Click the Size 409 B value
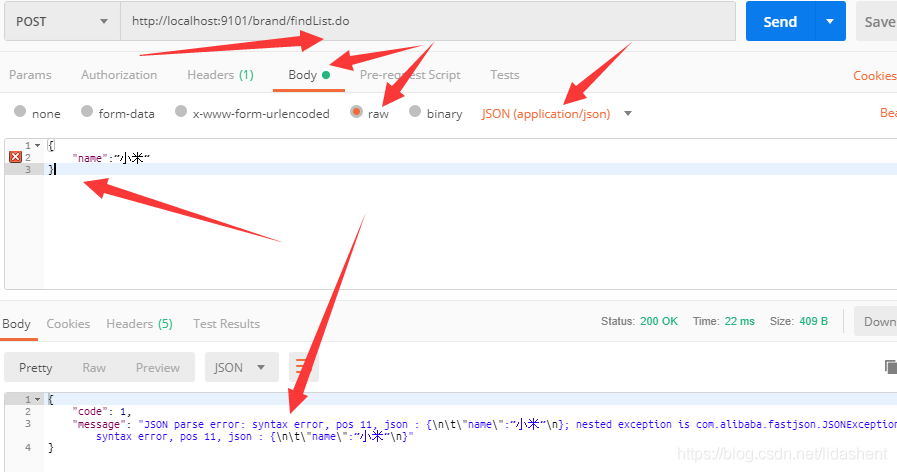The image size is (897, 472). point(813,321)
